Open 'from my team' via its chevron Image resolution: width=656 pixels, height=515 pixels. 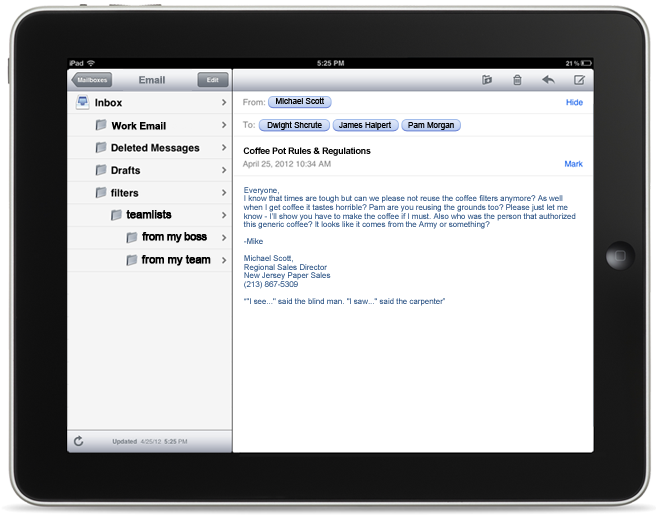(224, 260)
